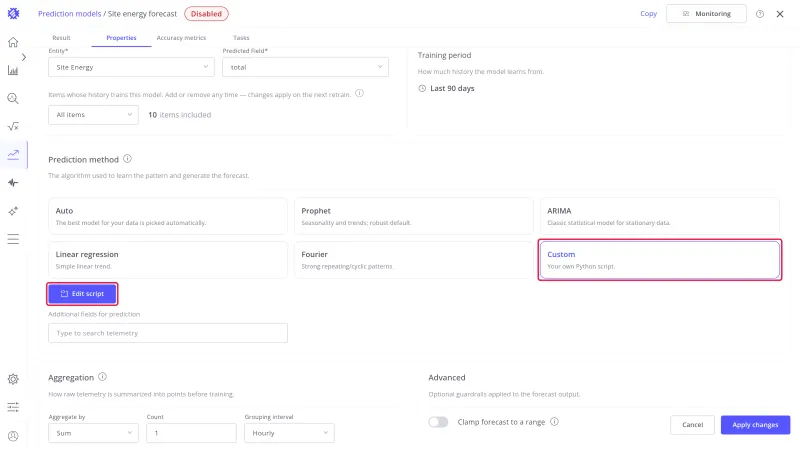Open the Entity dropdown Site Energy
Screen dimensions: 800x450
tap(132, 67)
